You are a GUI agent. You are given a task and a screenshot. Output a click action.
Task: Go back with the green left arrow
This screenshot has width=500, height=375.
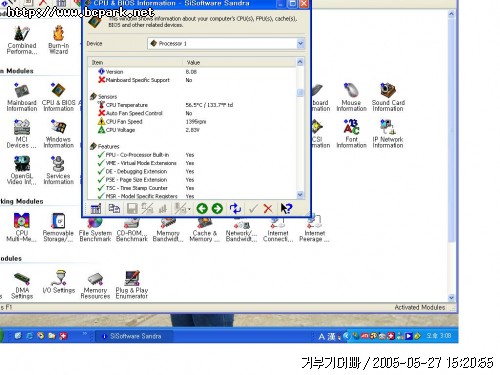click(202, 209)
